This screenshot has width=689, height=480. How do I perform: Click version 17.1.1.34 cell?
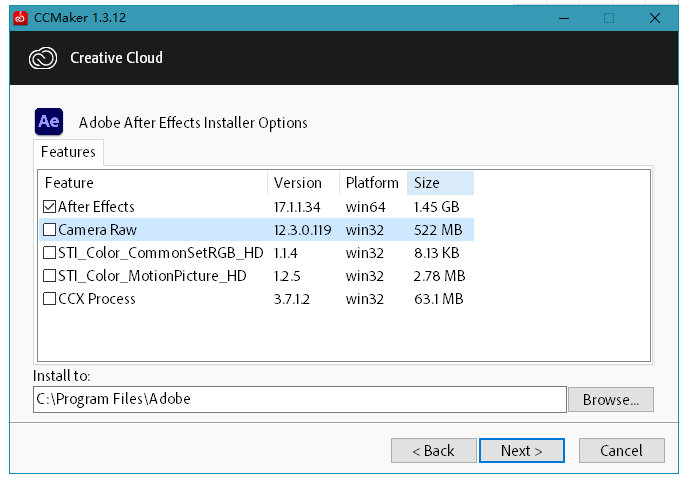297,207
